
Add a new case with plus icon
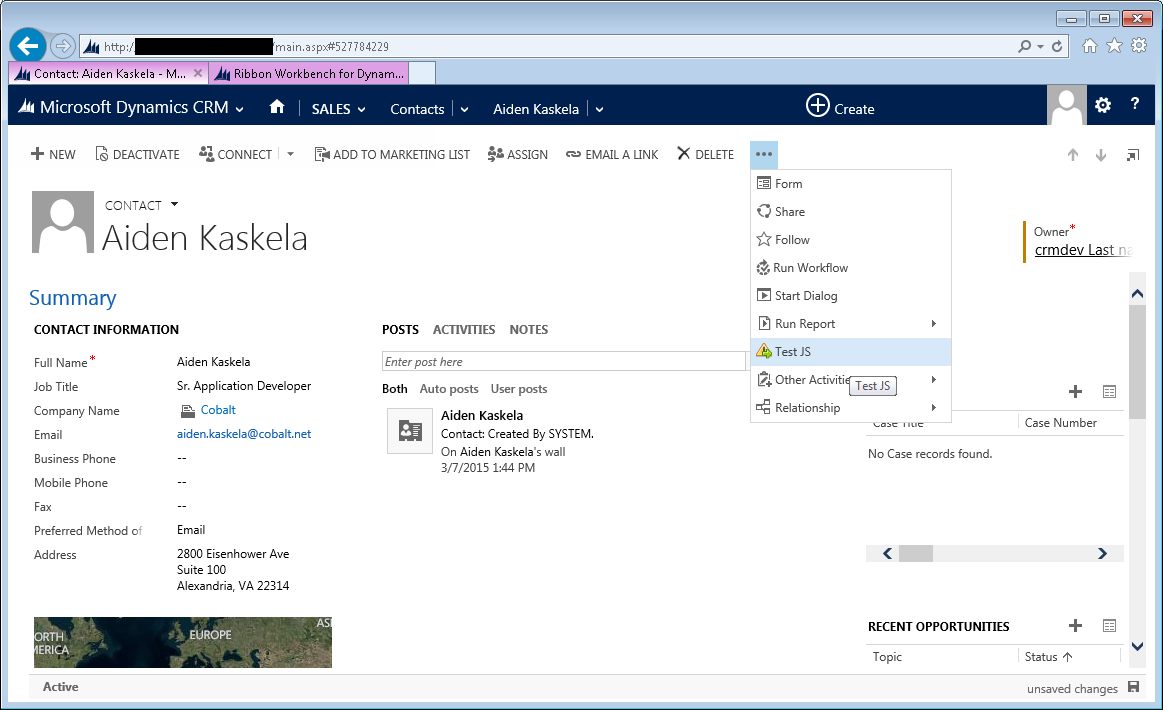click(1076, 392)
